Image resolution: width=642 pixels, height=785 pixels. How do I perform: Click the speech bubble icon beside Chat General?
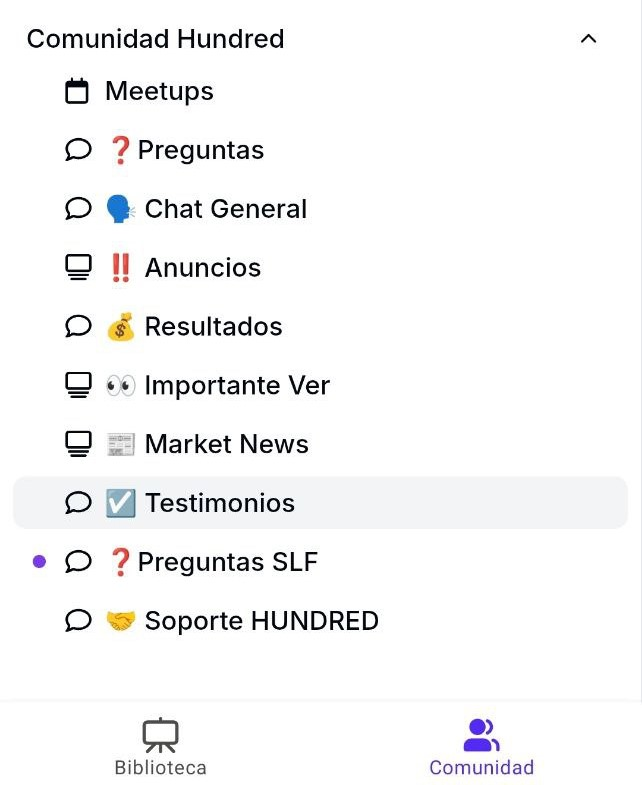[78, 209]
